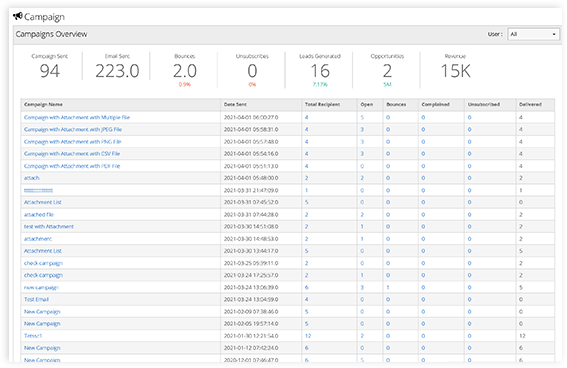Viewport: 567px width, 368px height.
Task: Open the 'test with Attachment' campaign
Action: pos(48,227)
